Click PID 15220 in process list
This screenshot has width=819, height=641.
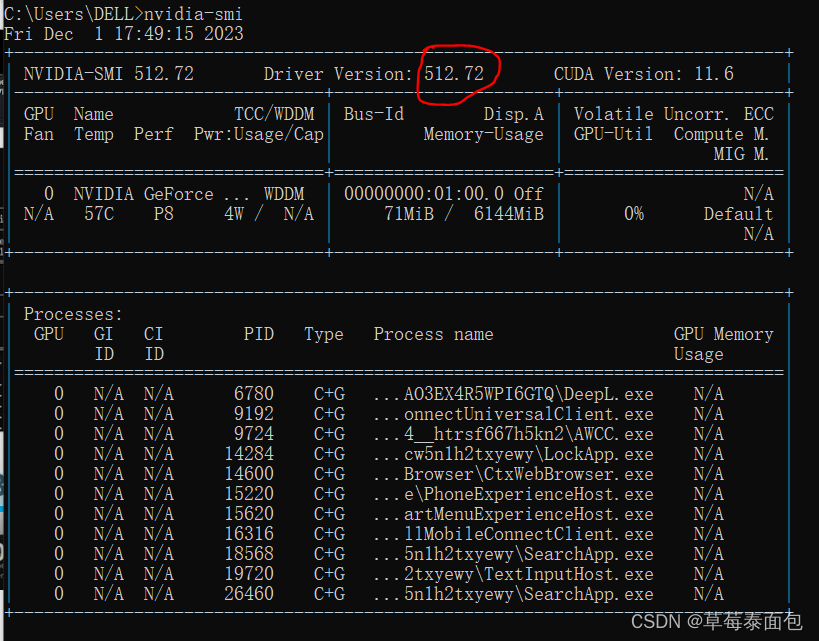249,494
